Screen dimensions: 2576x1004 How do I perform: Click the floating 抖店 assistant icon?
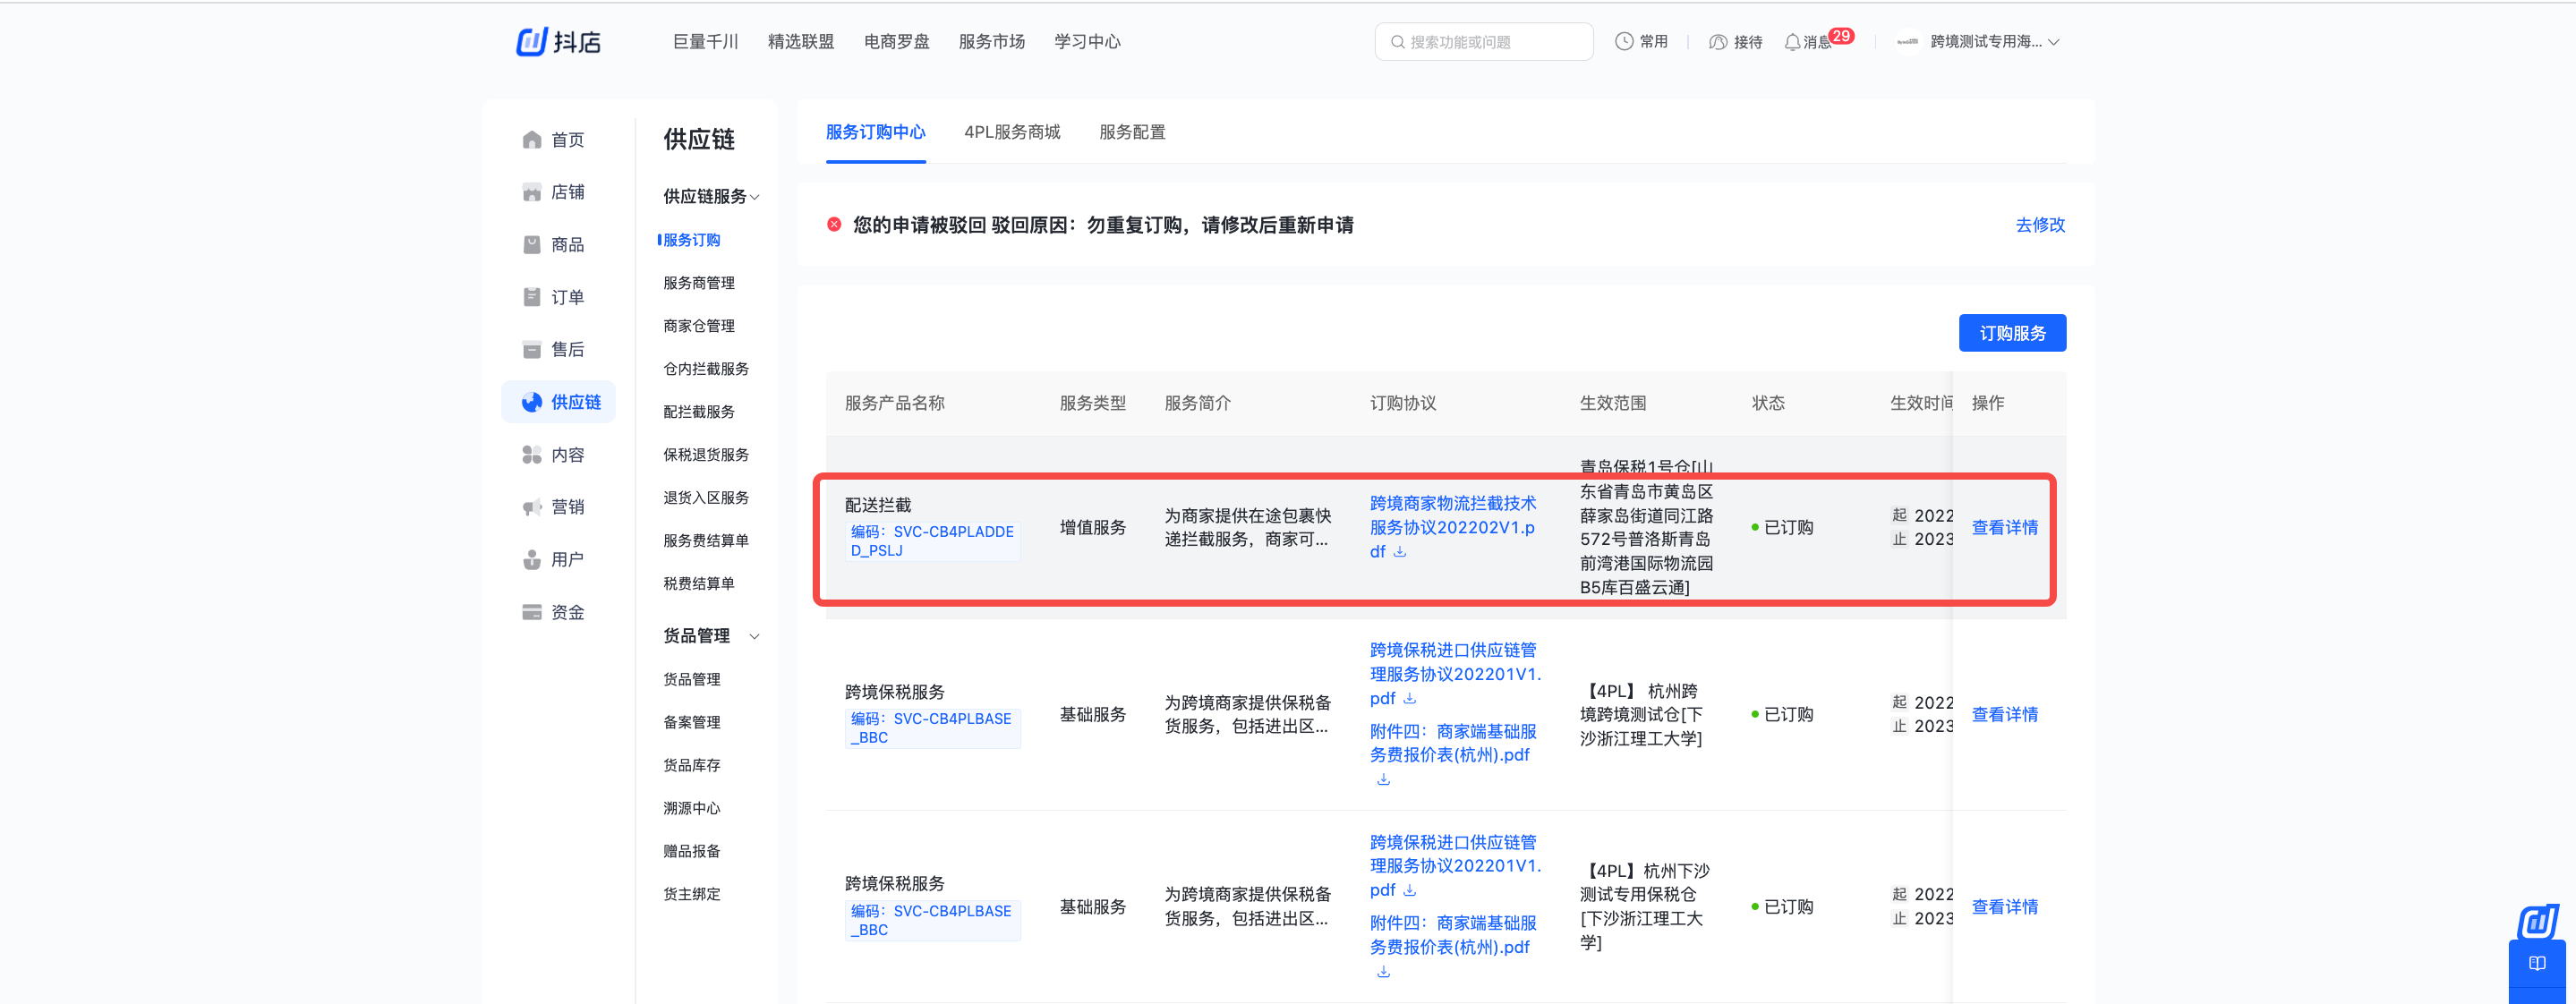point(2538,922)
